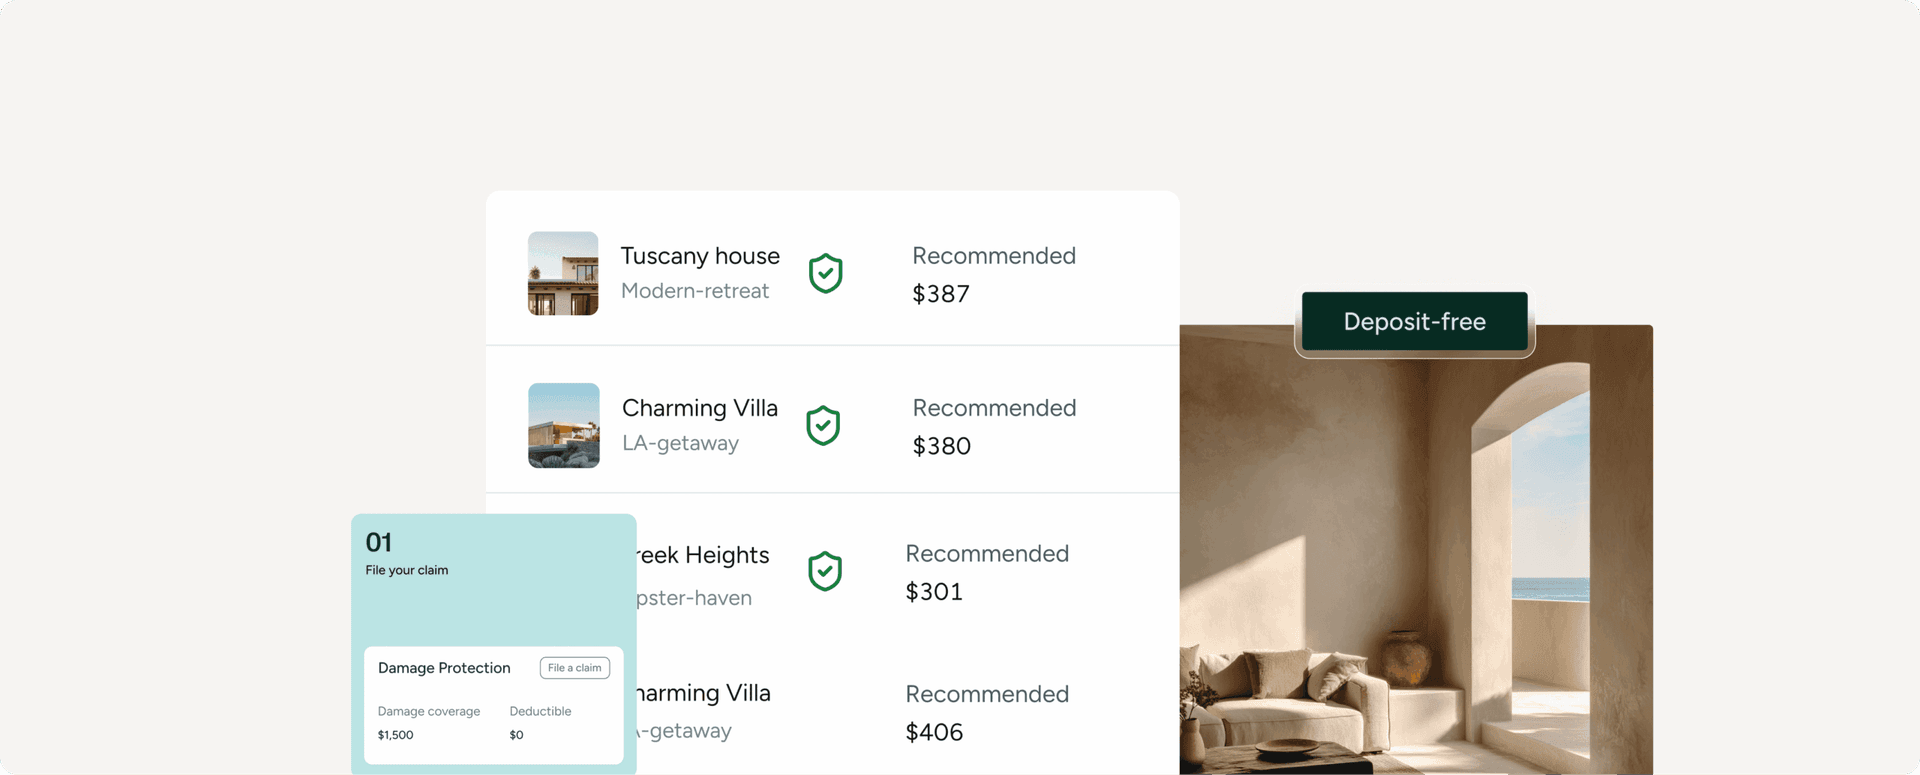This screenshot has width=1920, height=775.
Task: Click the $1,500 damage coverage value
Action: tap(395, 735)
